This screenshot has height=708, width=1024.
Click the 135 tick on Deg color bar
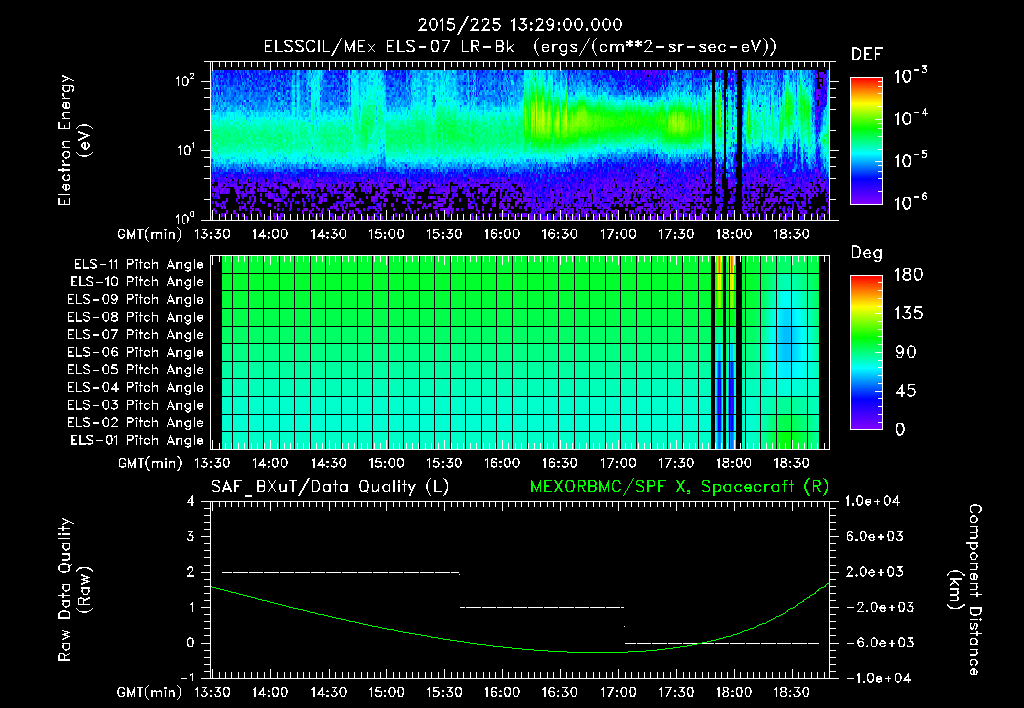908,314
